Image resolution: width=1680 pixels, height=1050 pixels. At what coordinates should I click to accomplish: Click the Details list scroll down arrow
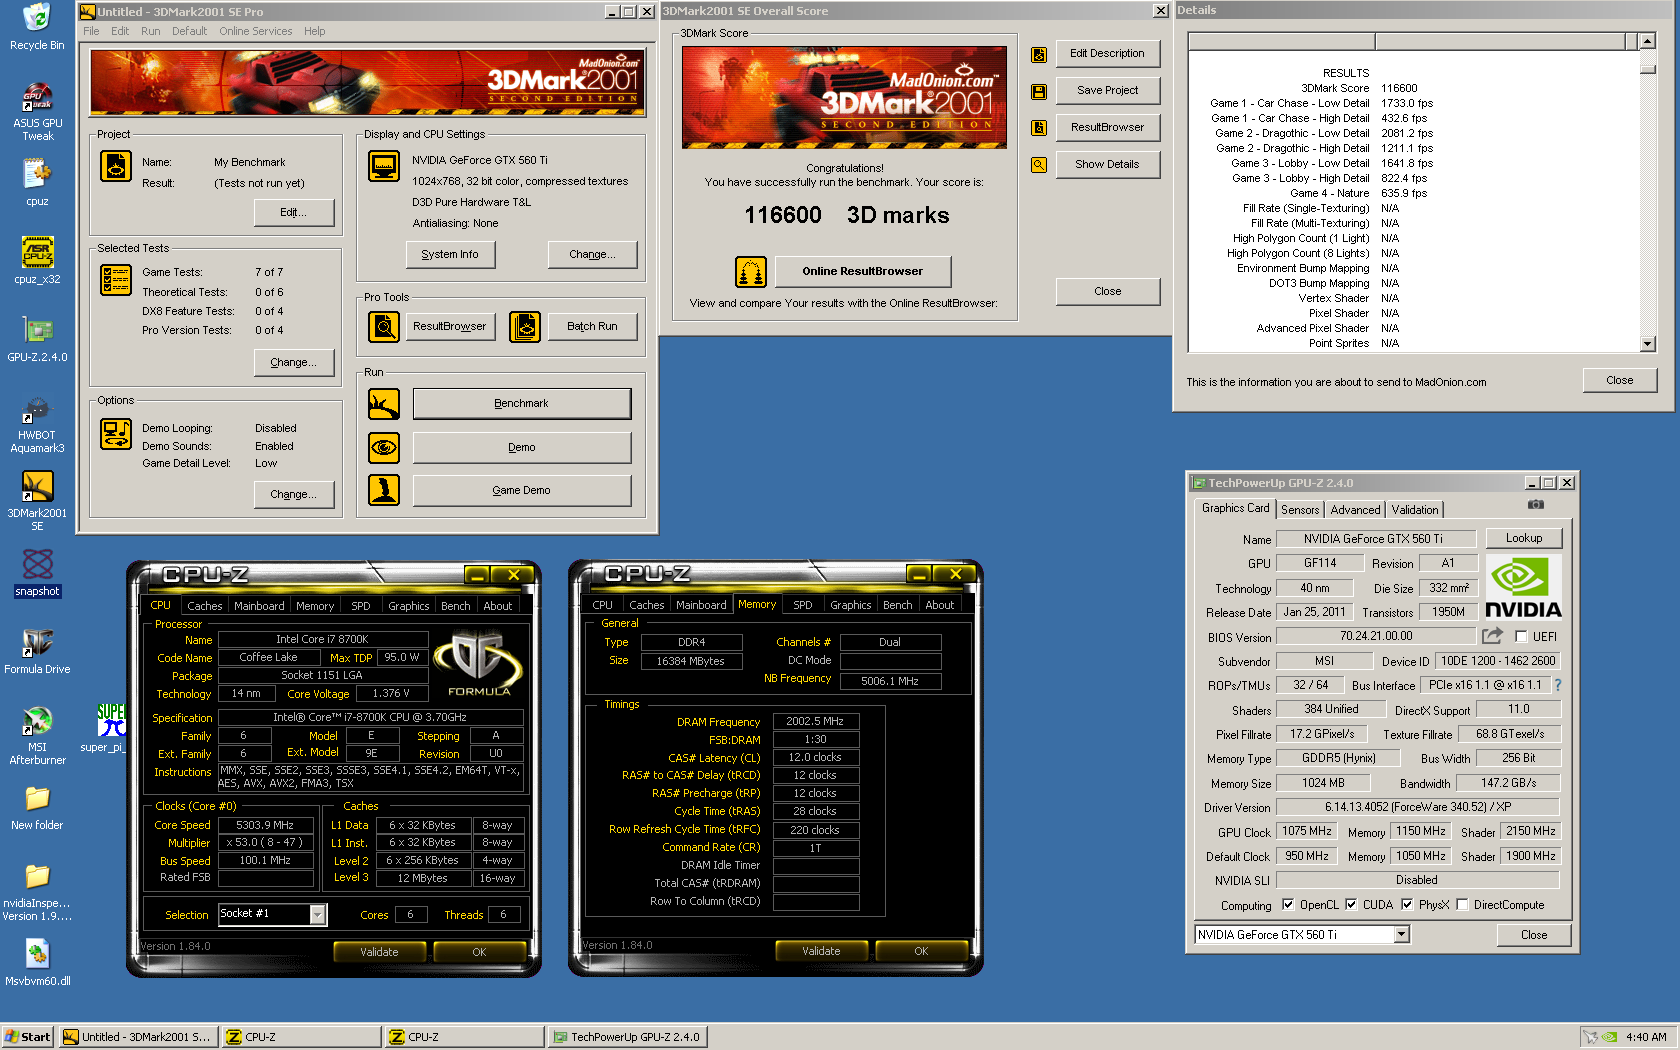pyautogui.click(x=1647, y=344)
